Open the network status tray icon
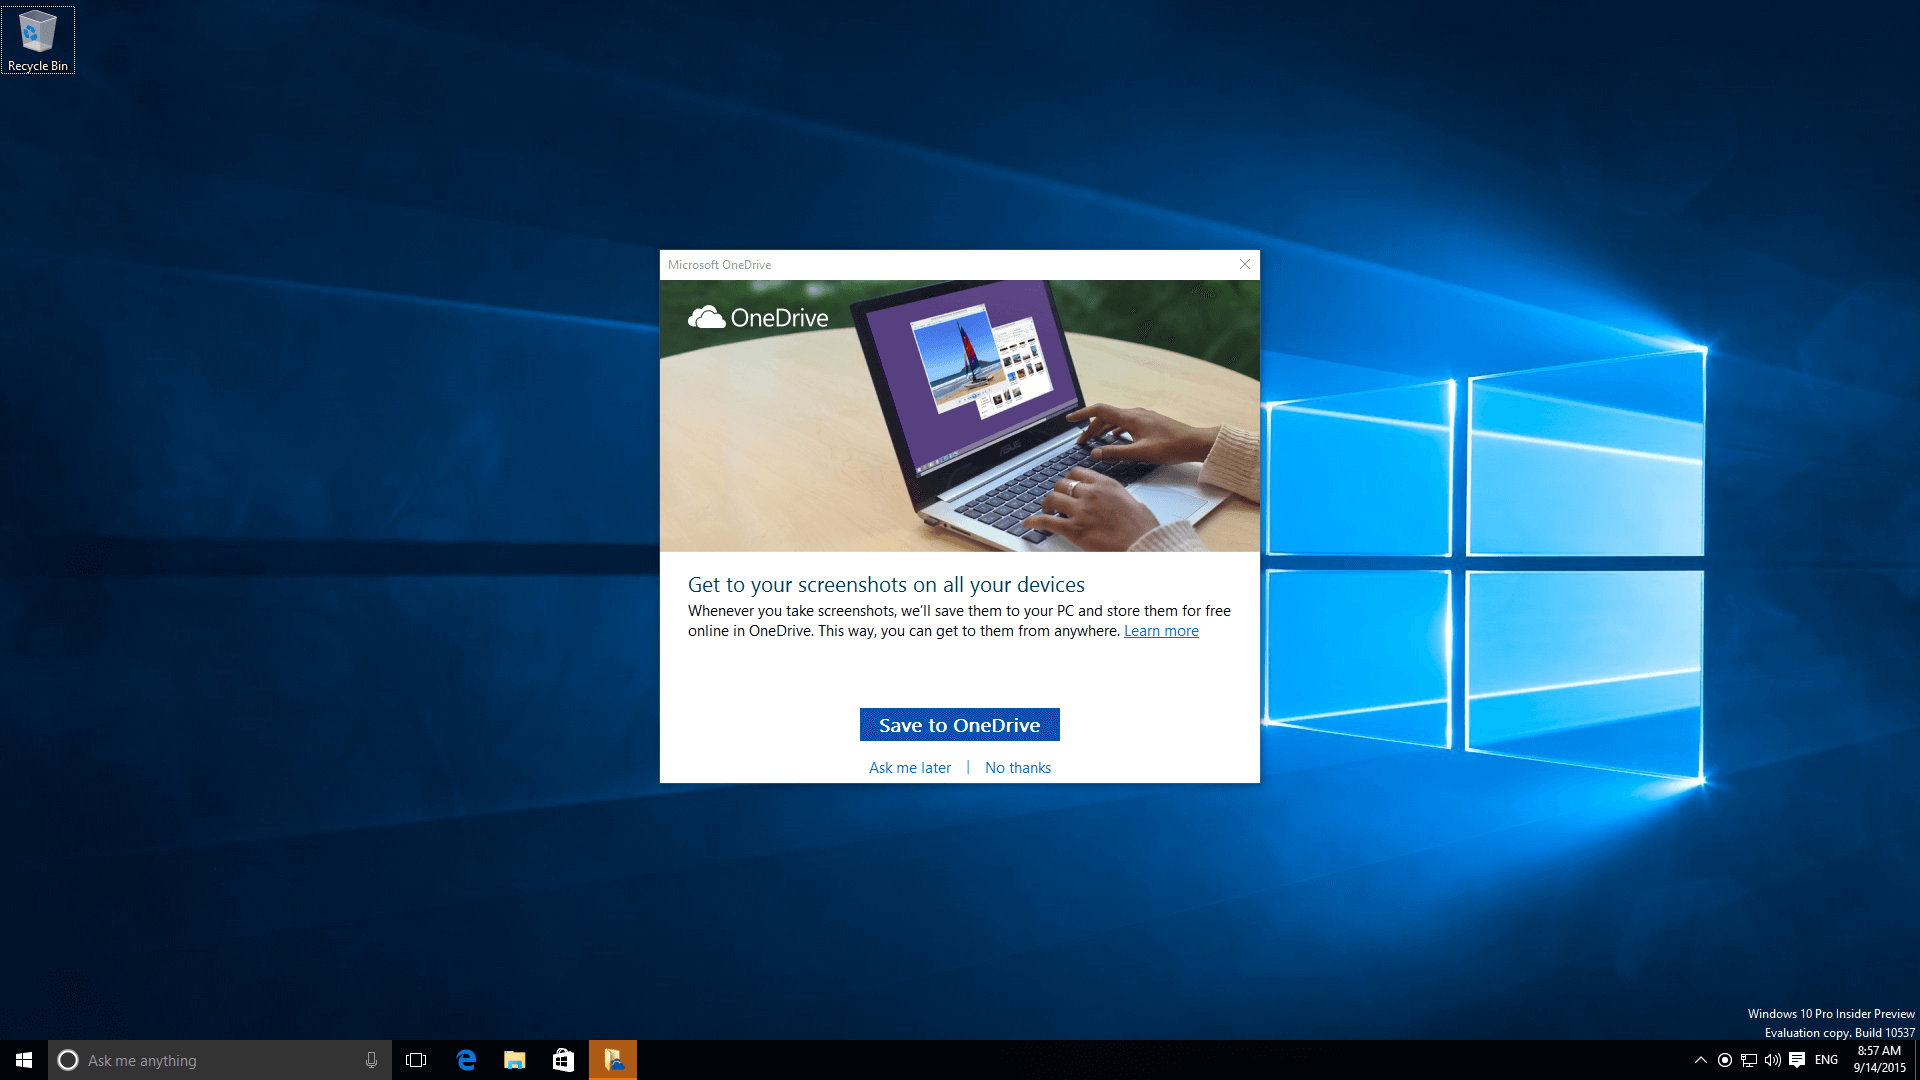 click(x=1749, y=1060)
